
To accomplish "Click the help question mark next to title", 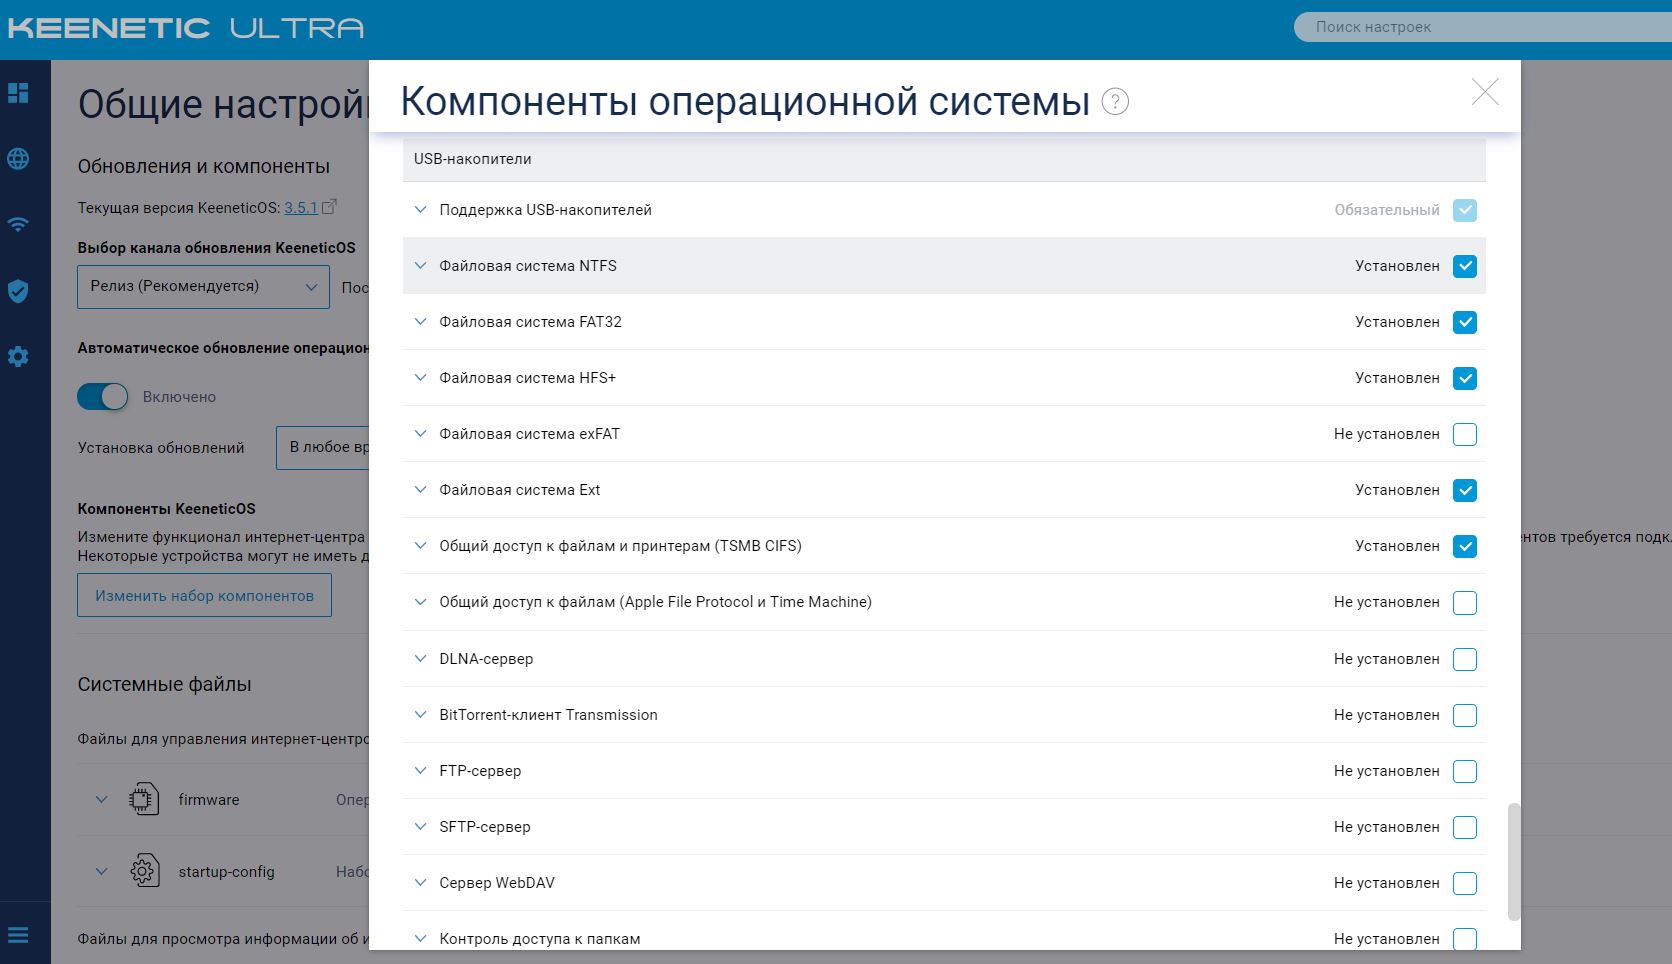I will point(1115,101).
